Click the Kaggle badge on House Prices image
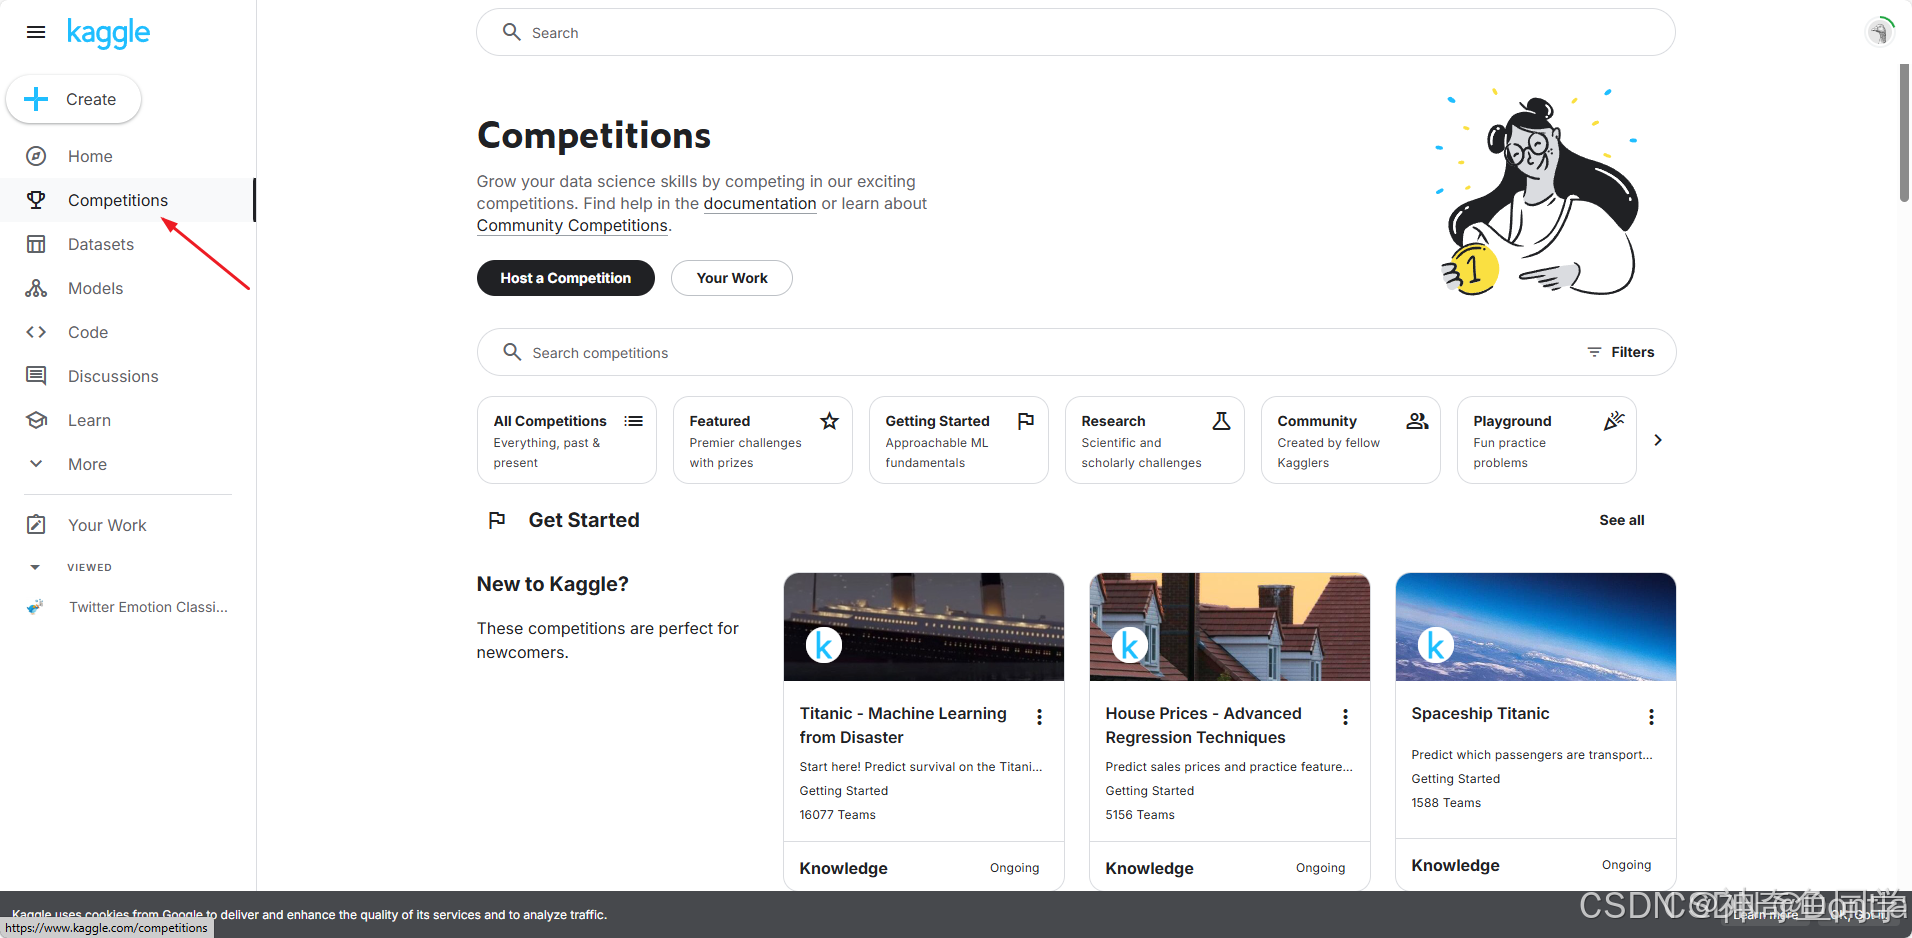The width and height of the screenshot is (1912, 938). tap(1130, 646)
